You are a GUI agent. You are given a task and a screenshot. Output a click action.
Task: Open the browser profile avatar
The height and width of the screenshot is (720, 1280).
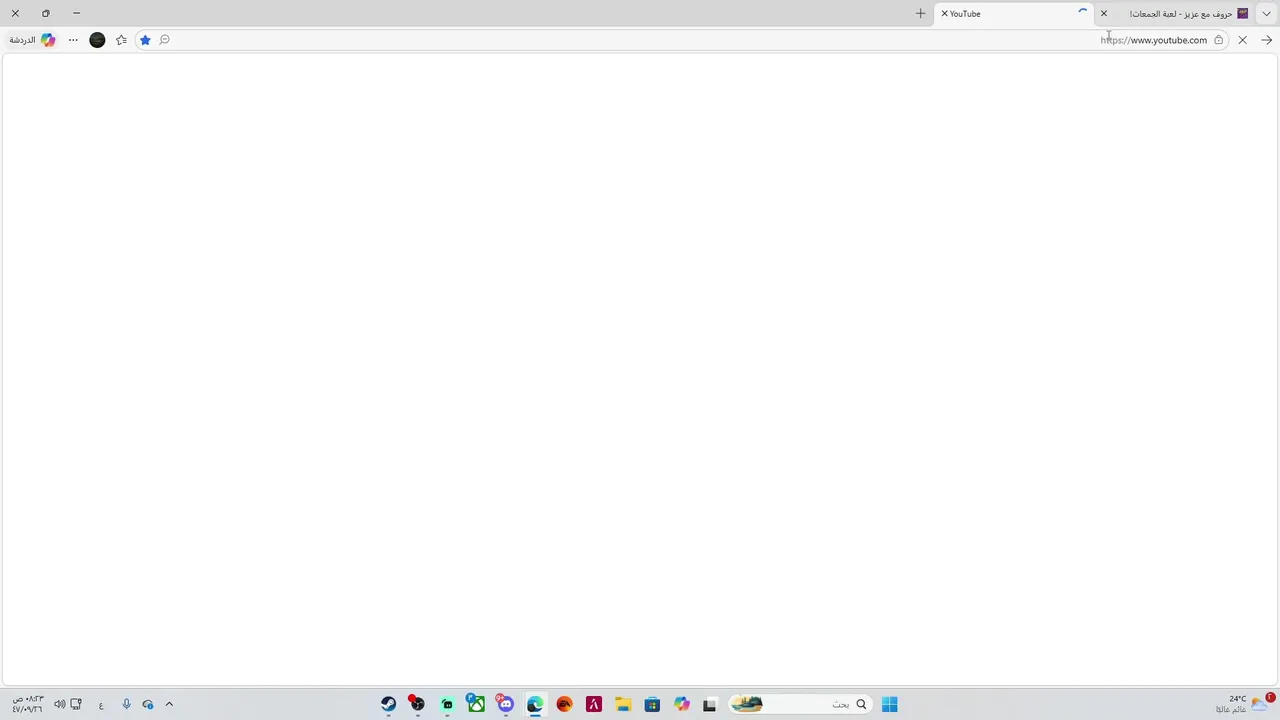pyautogui.click(x=97, y=40)
